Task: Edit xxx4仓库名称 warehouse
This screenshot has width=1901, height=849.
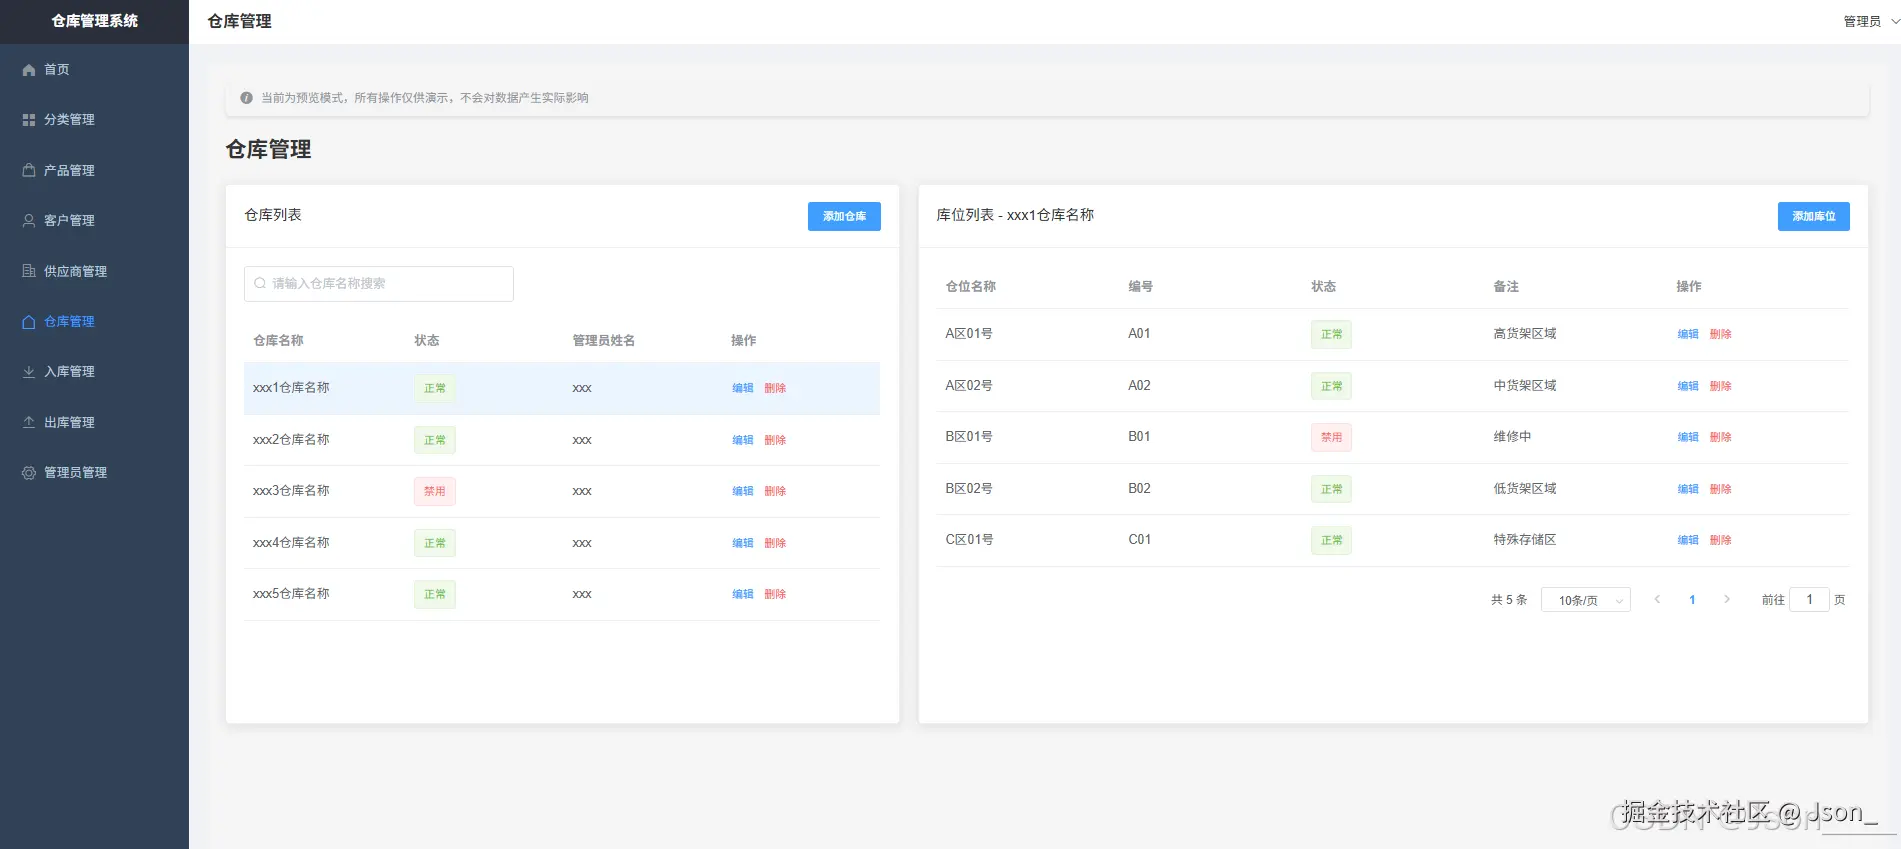Action: tap(742, 543)
